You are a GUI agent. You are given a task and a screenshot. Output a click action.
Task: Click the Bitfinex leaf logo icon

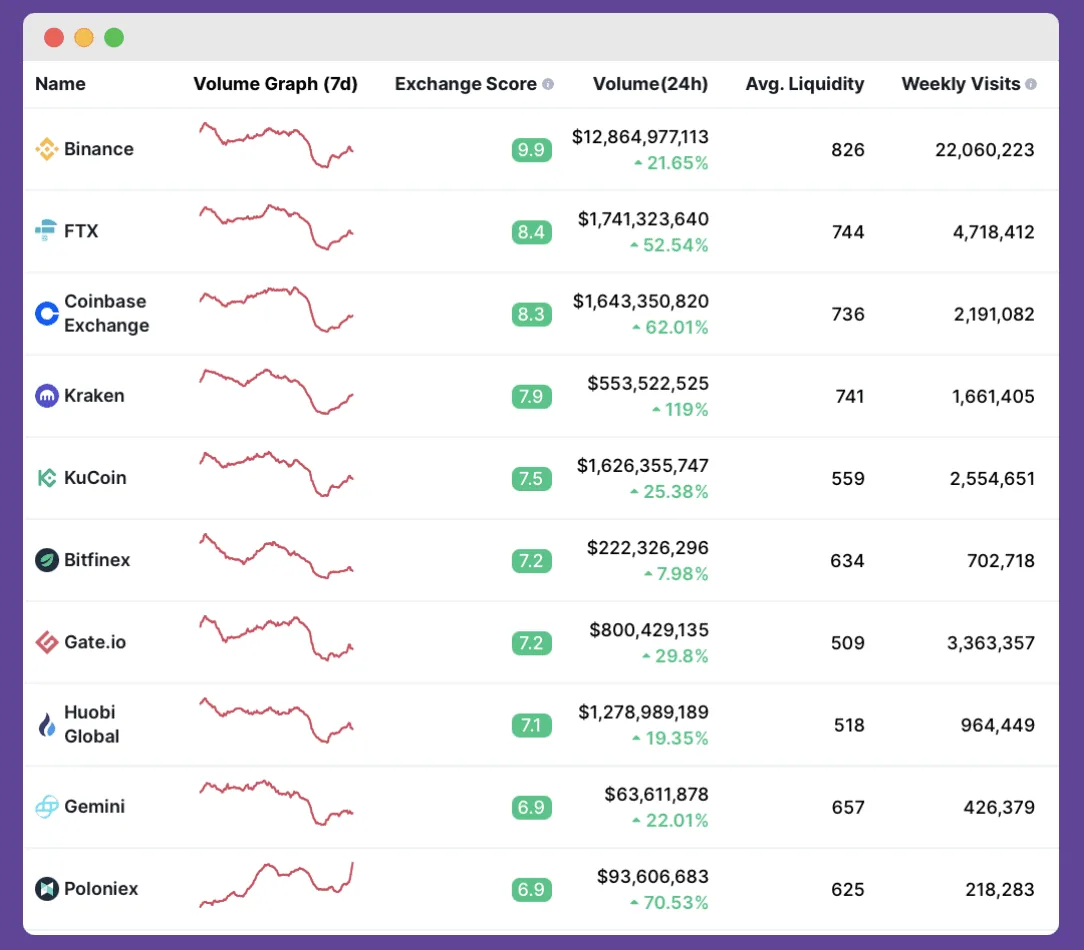(x=45, y=560)
